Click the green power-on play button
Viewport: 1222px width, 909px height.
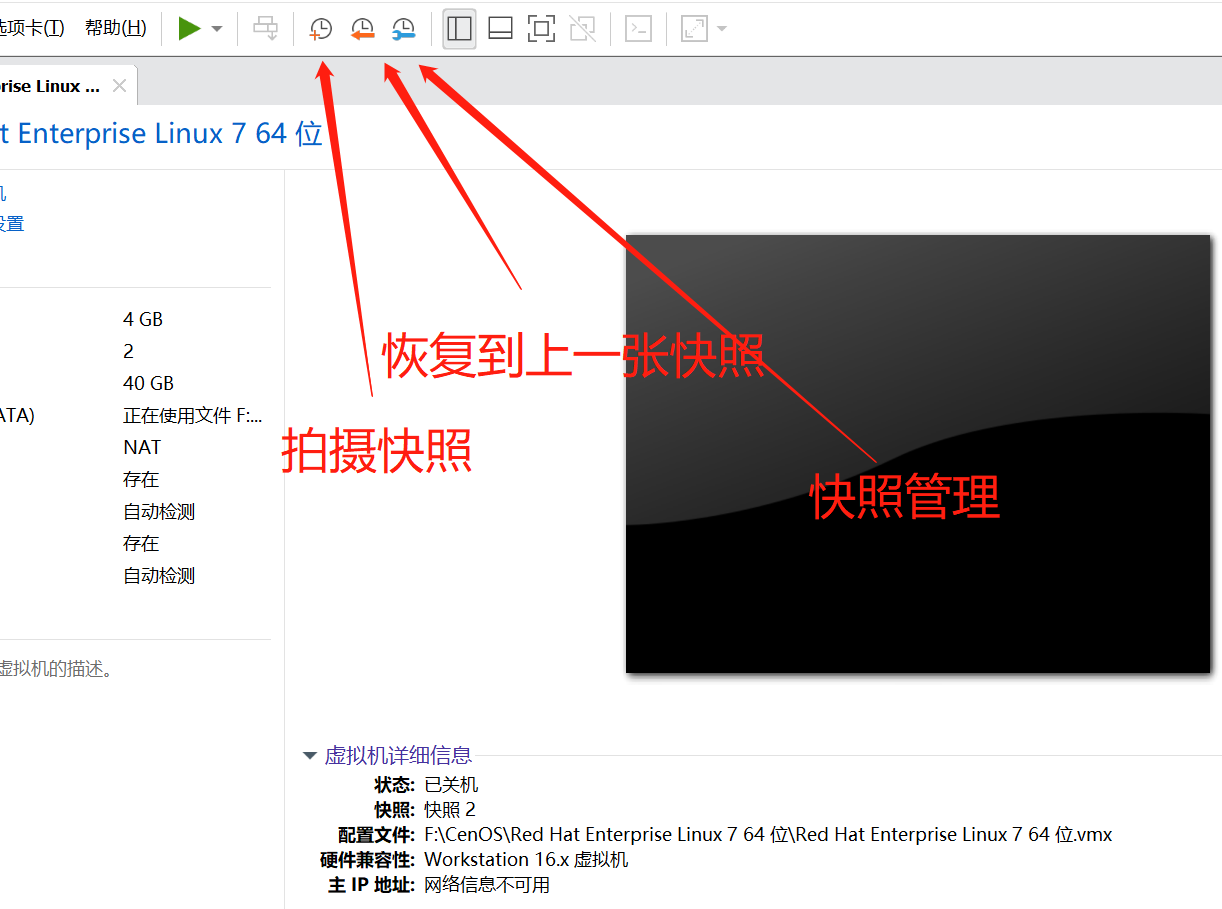click(x=189, y=28)
